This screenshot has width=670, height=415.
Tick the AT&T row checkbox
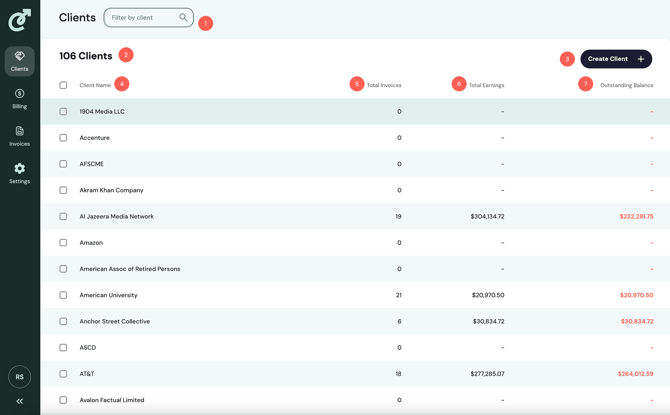click(63, 374)
